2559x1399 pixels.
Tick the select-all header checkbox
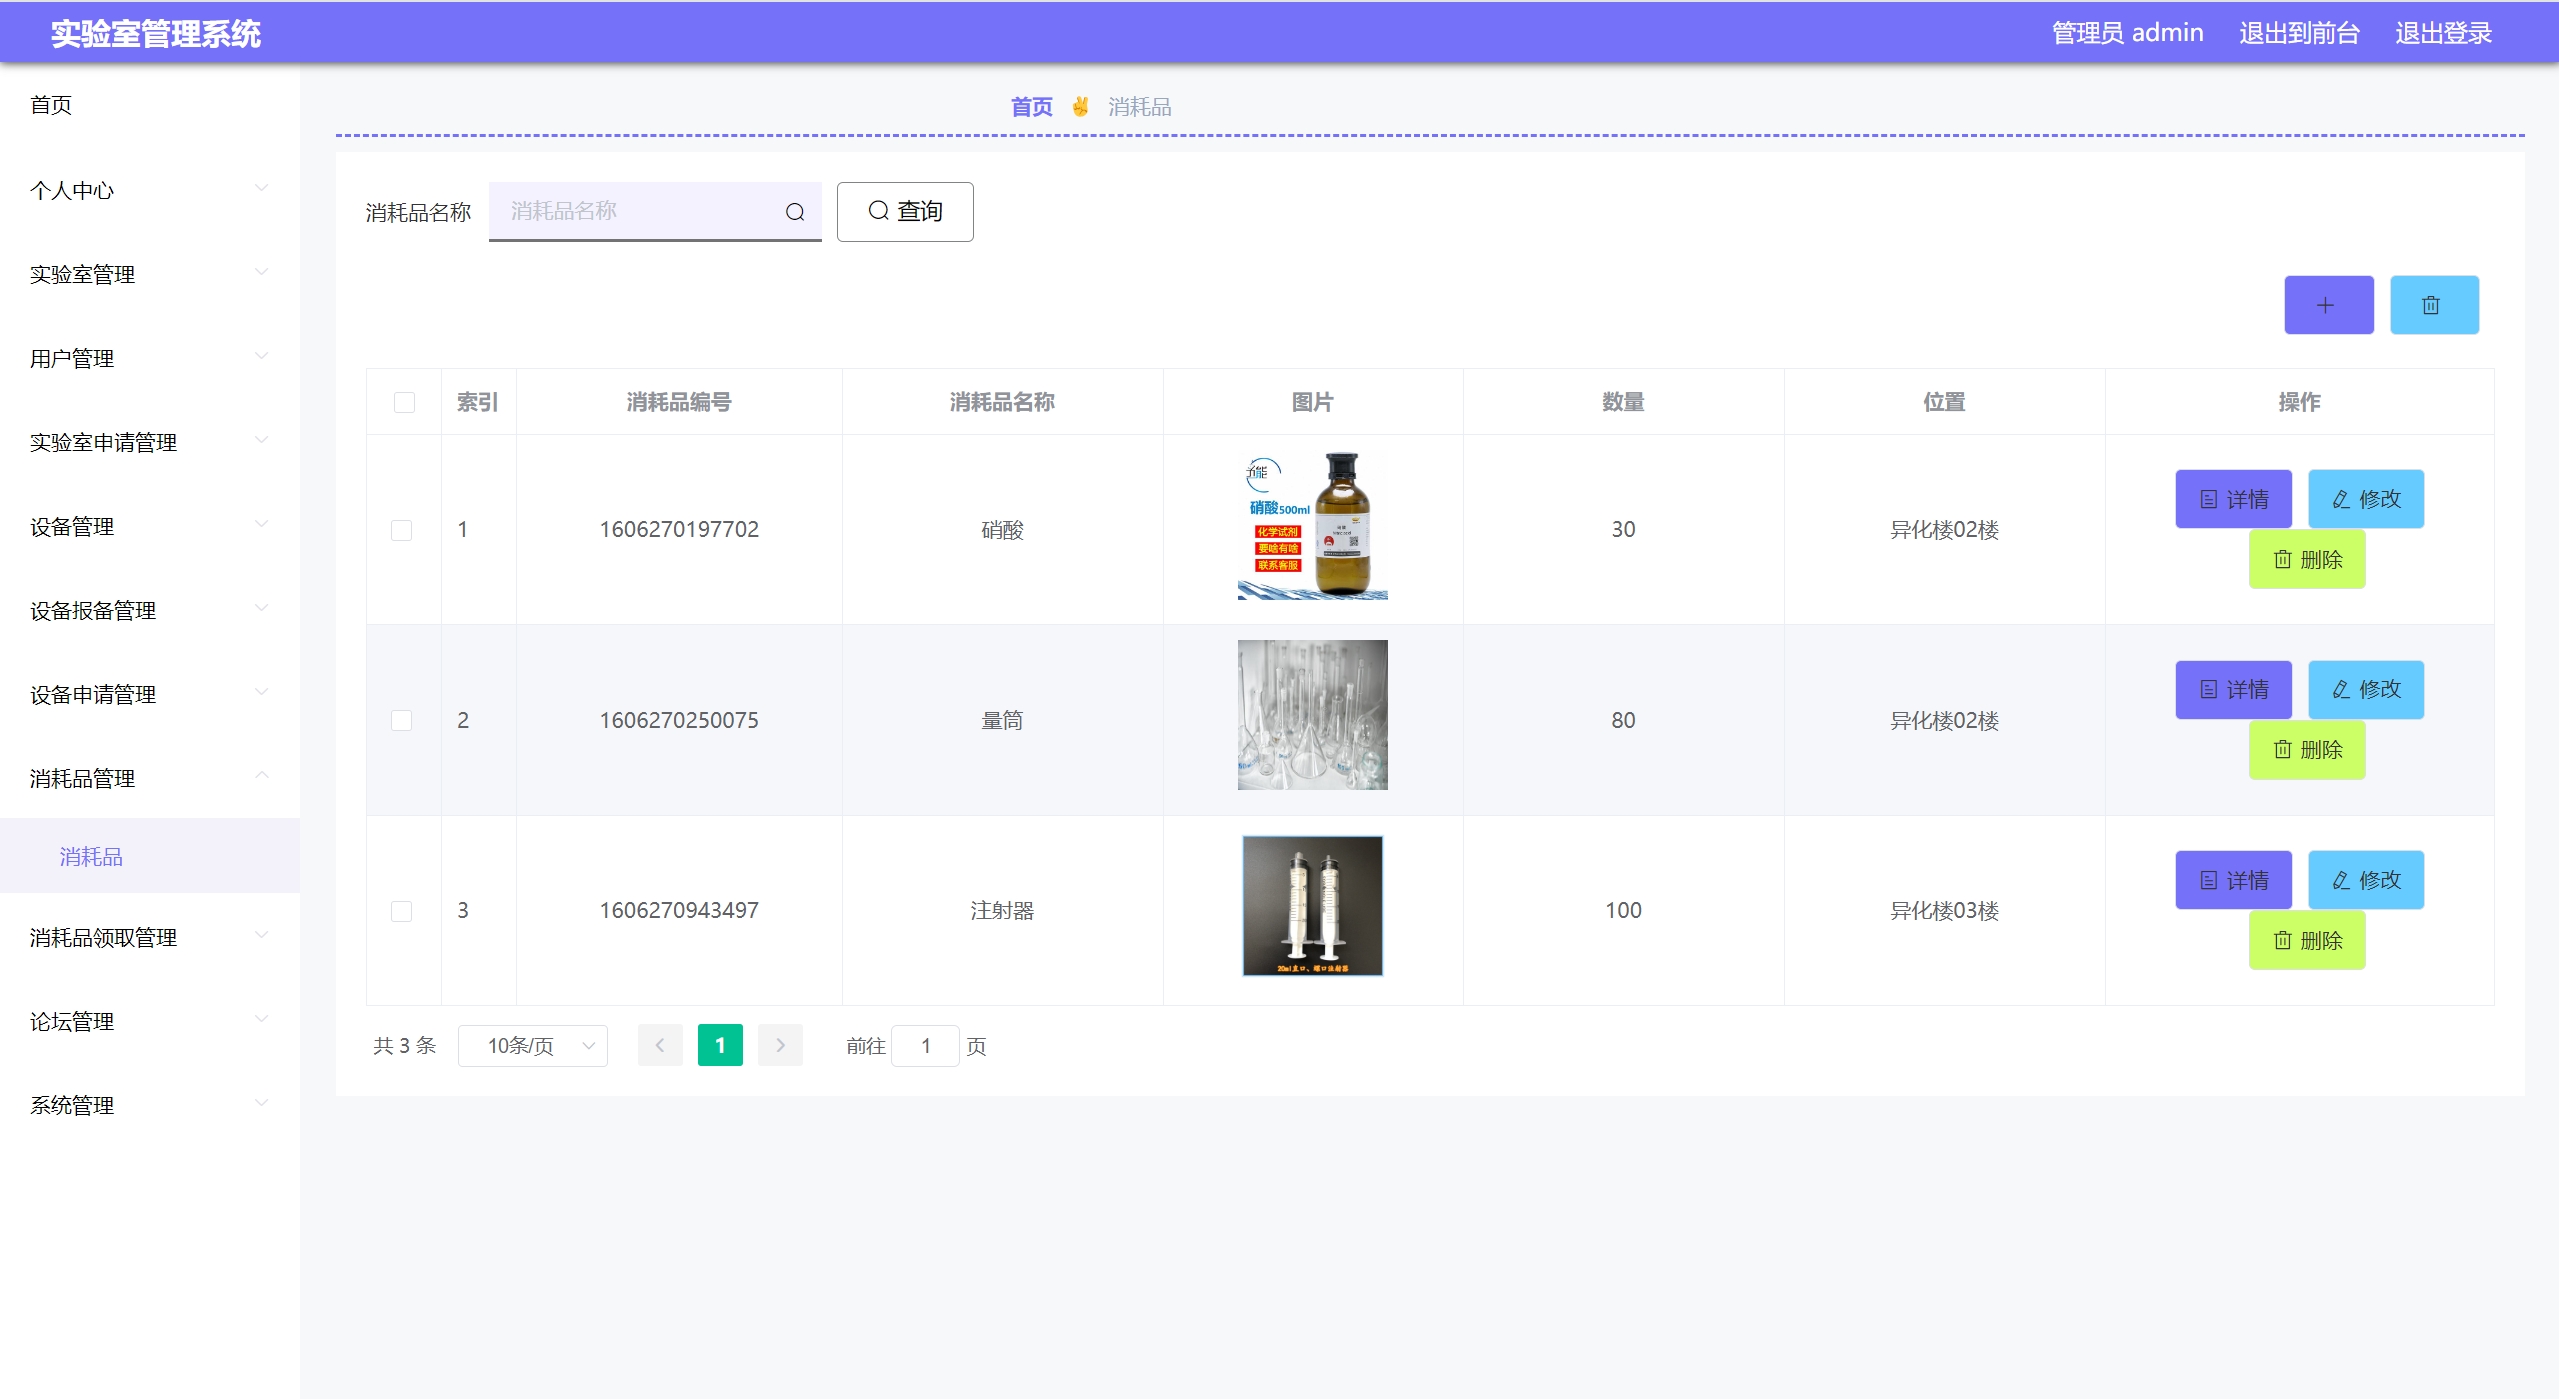click(x=404, y=402)
